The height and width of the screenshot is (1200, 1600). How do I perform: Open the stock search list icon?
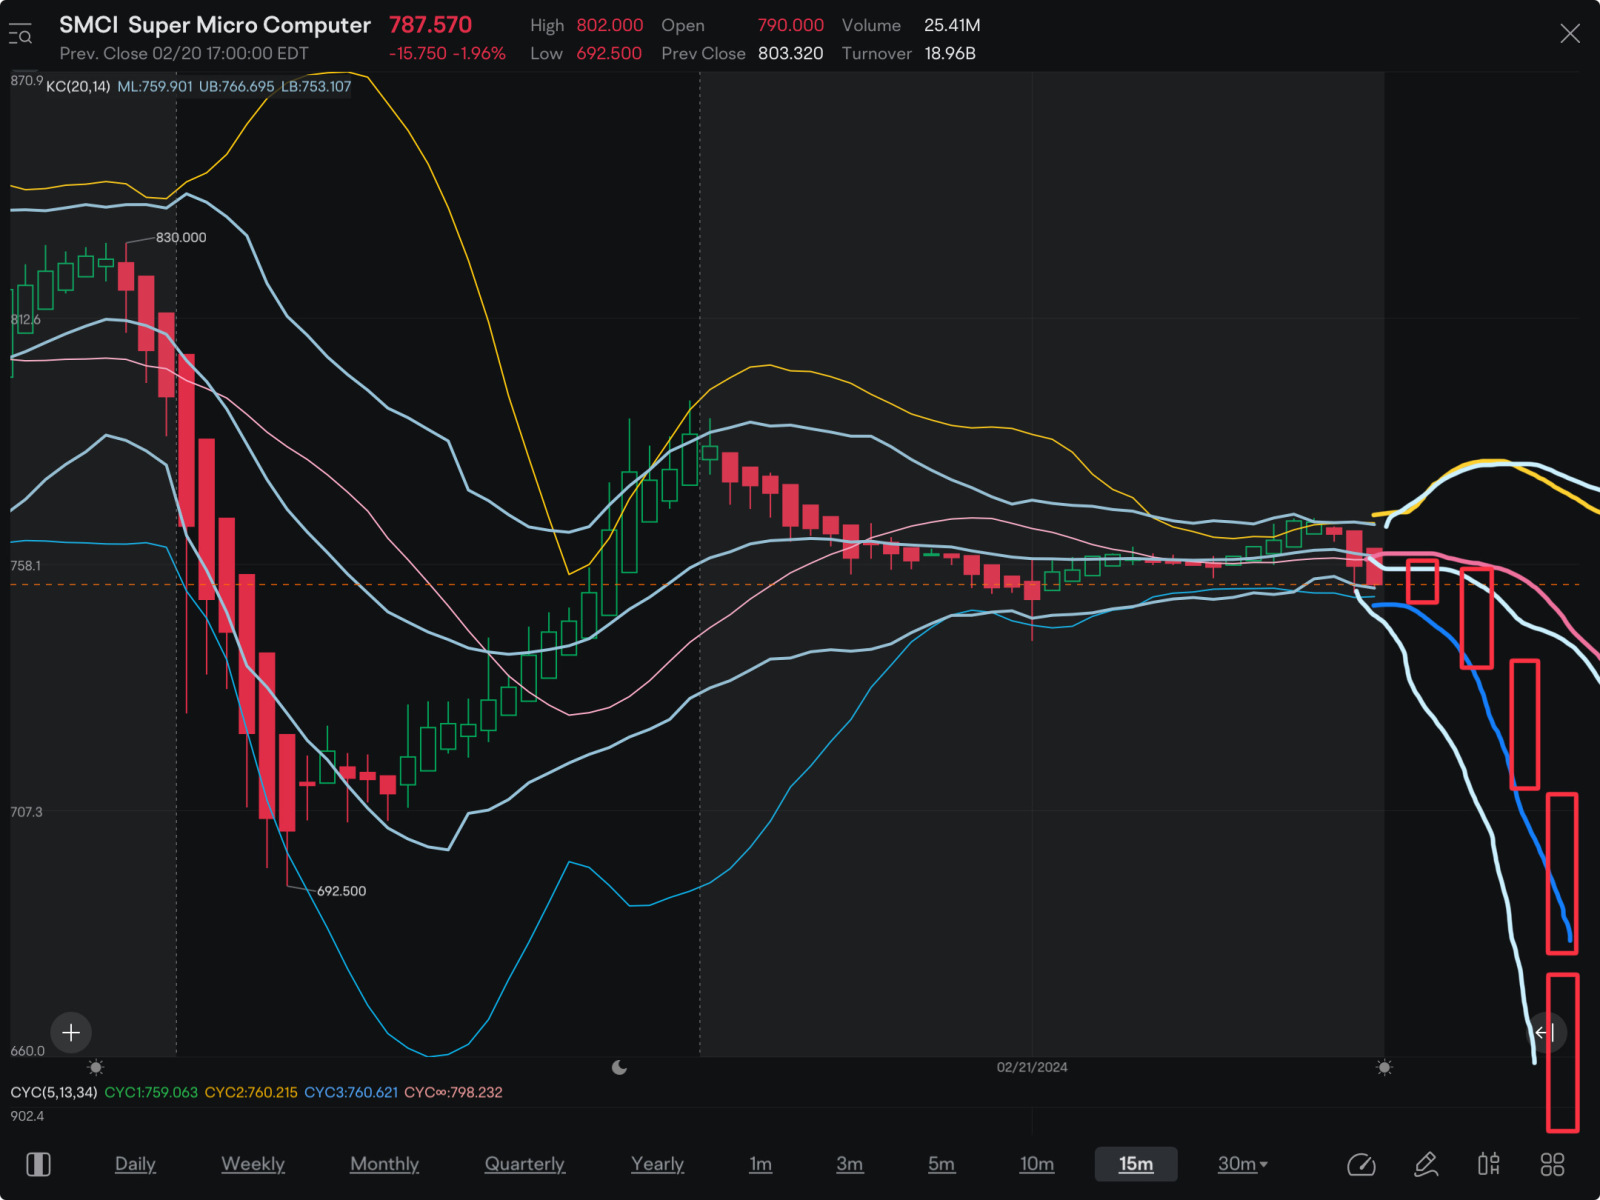click(x=20, y=35)
